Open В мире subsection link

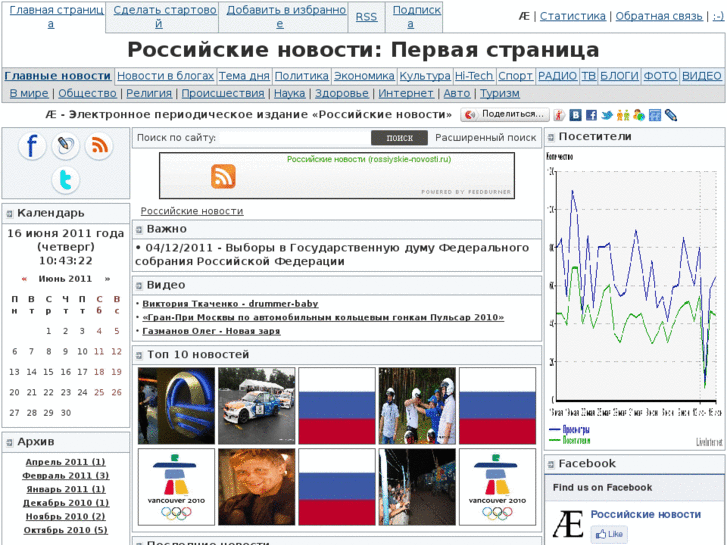[x=29, y=93]
